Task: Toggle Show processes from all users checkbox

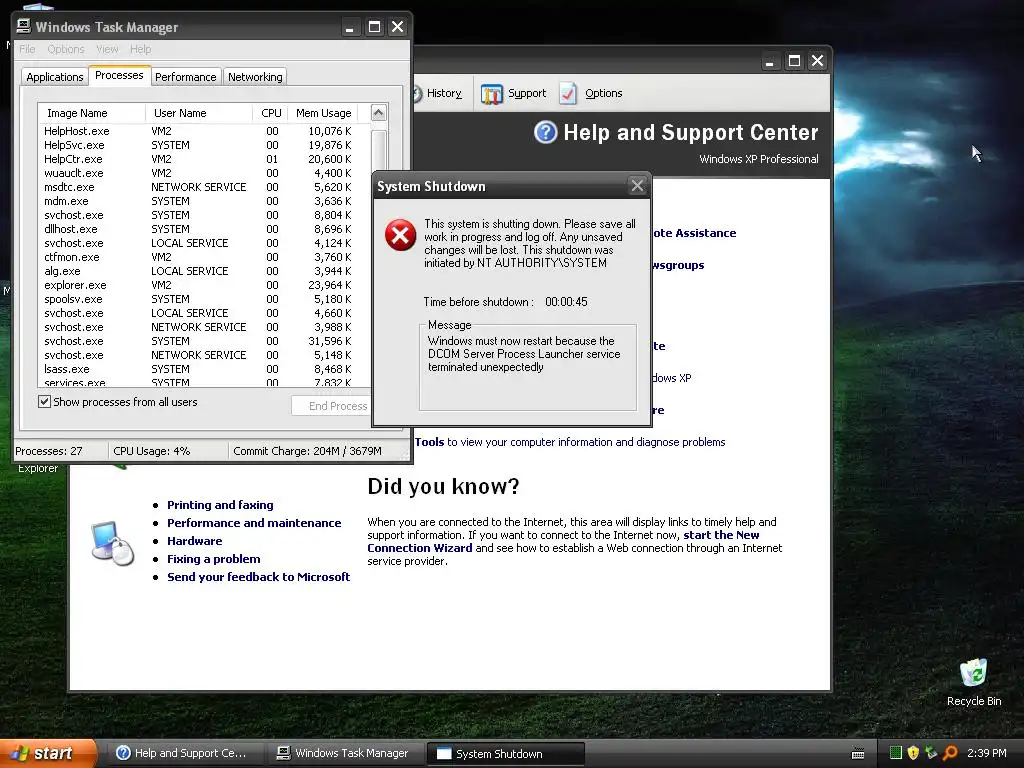Action: (44, 402)
